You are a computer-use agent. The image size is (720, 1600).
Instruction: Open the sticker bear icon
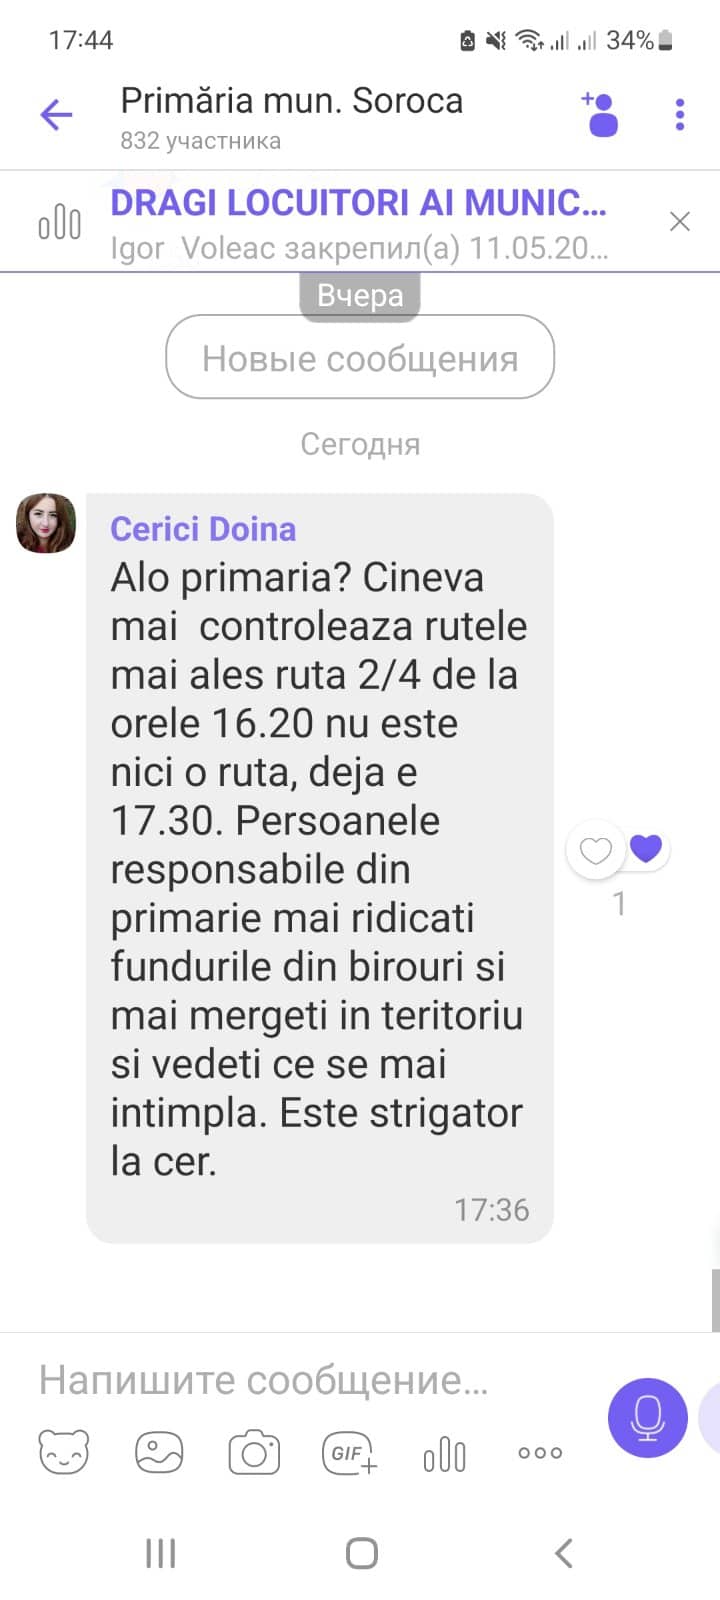pyautogui.click(x=64, y=1452)
